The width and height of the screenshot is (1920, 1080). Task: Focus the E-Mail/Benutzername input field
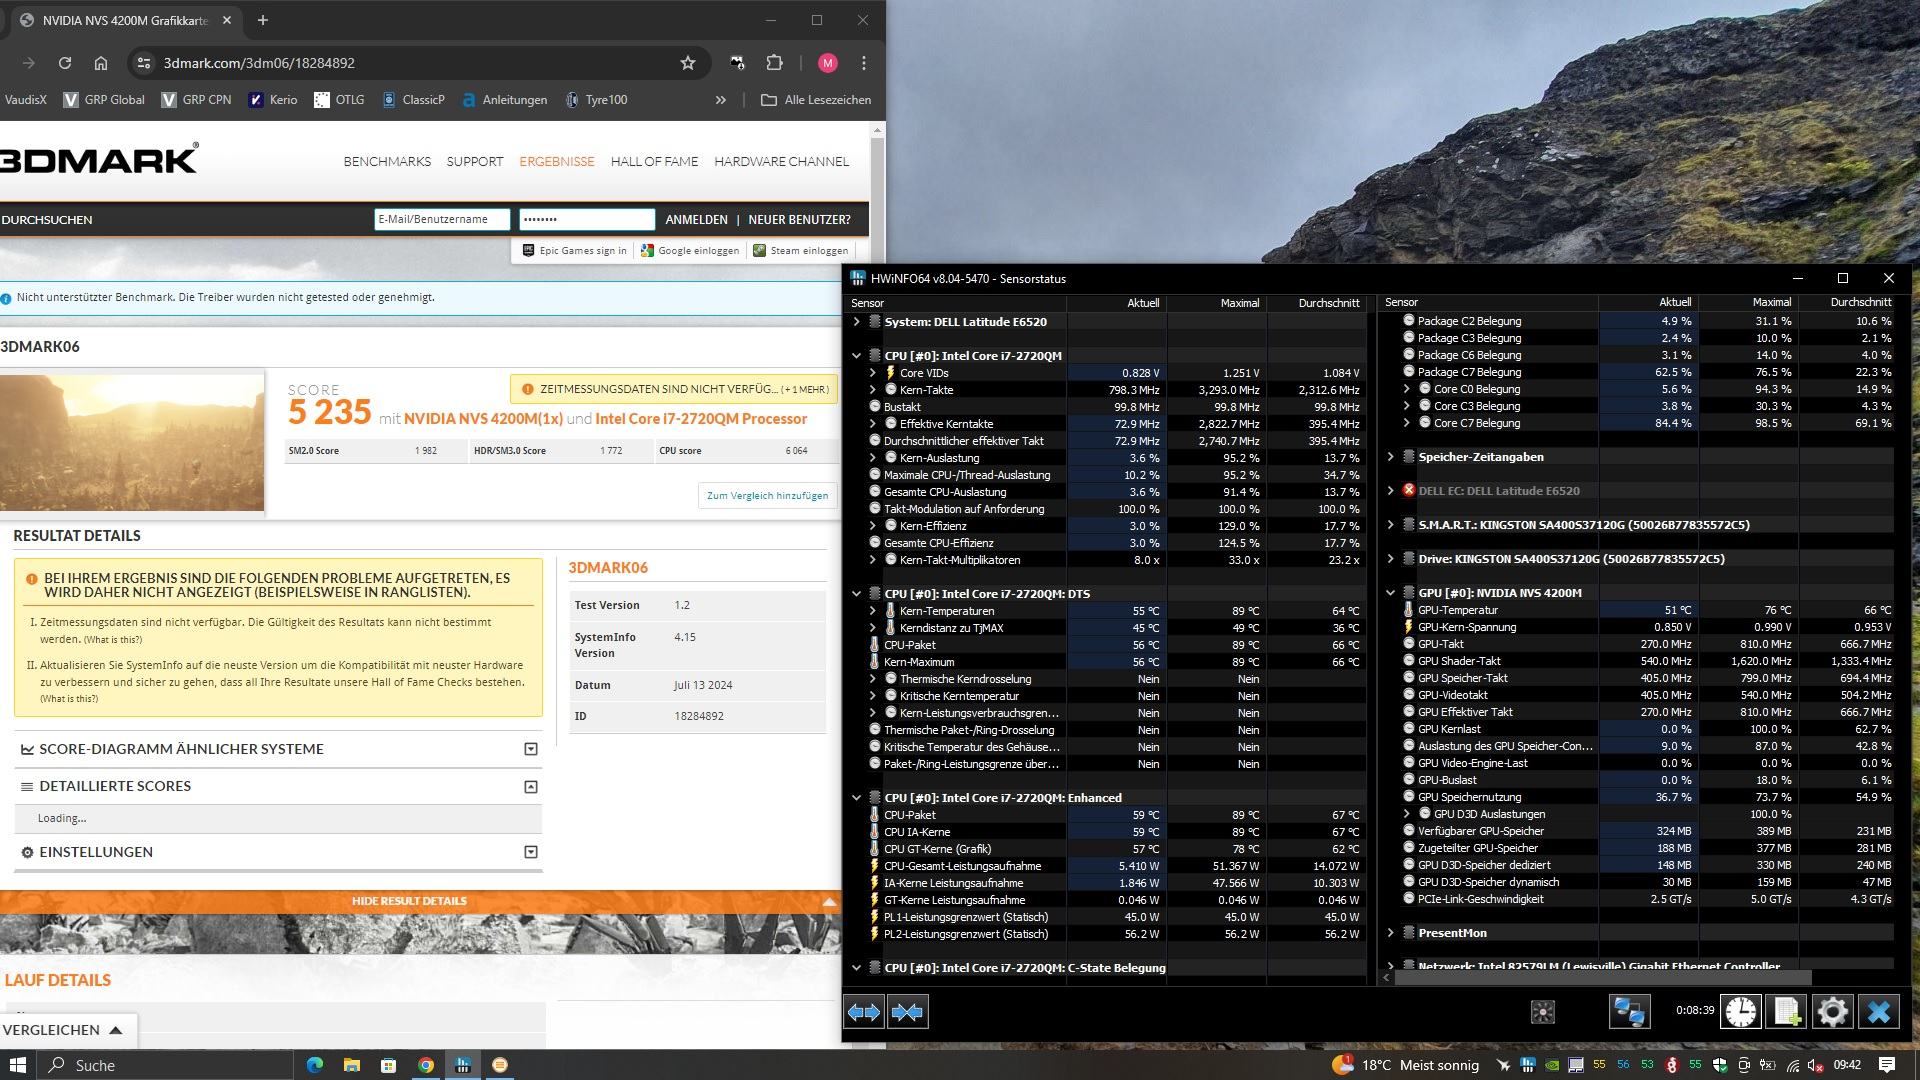[x=442, y=219]
